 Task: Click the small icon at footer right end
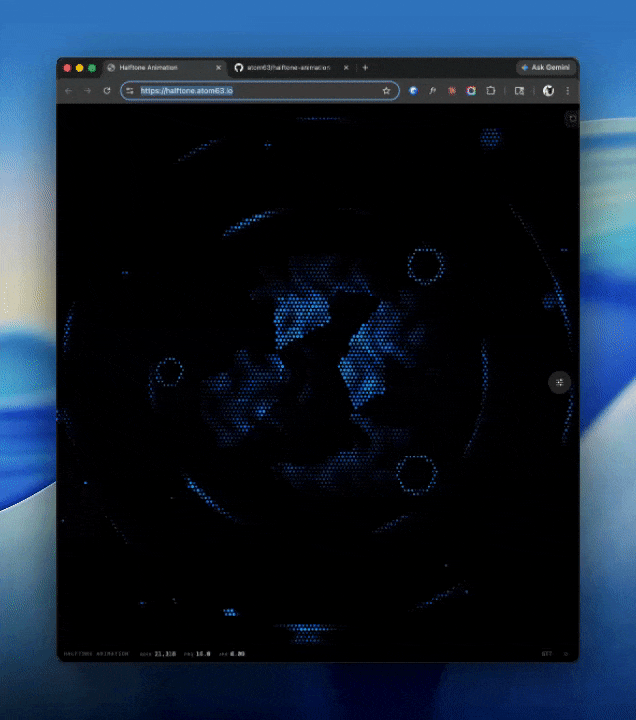pyautogui.click(x=566, y=654)
